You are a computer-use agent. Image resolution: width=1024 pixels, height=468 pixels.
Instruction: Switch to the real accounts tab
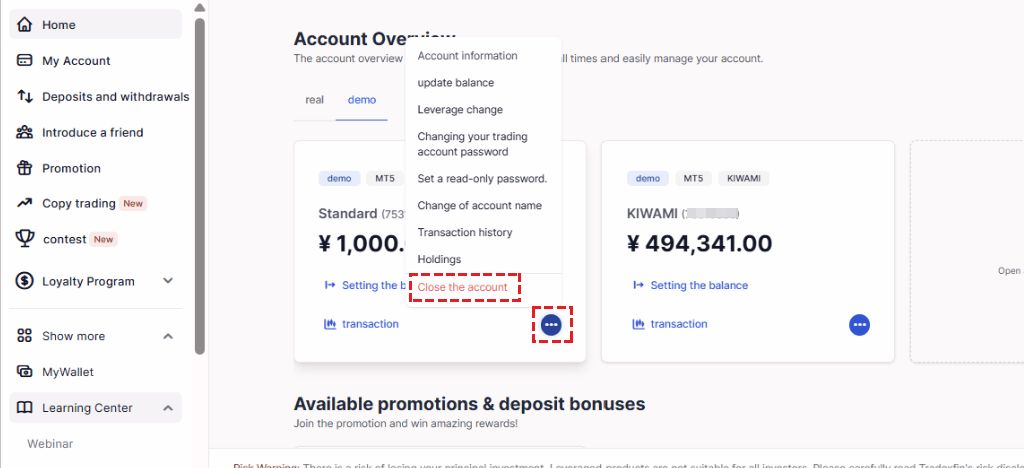(314, 100)
